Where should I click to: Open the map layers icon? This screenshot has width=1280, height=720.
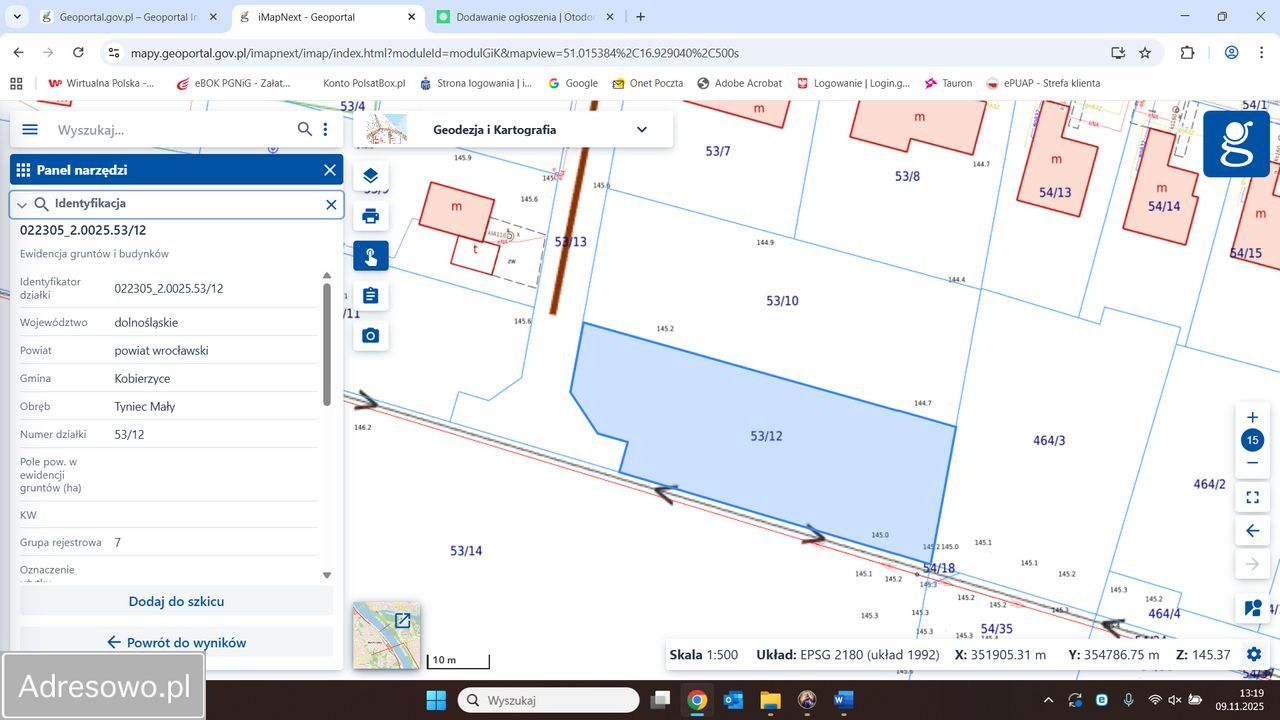point(370,176)
